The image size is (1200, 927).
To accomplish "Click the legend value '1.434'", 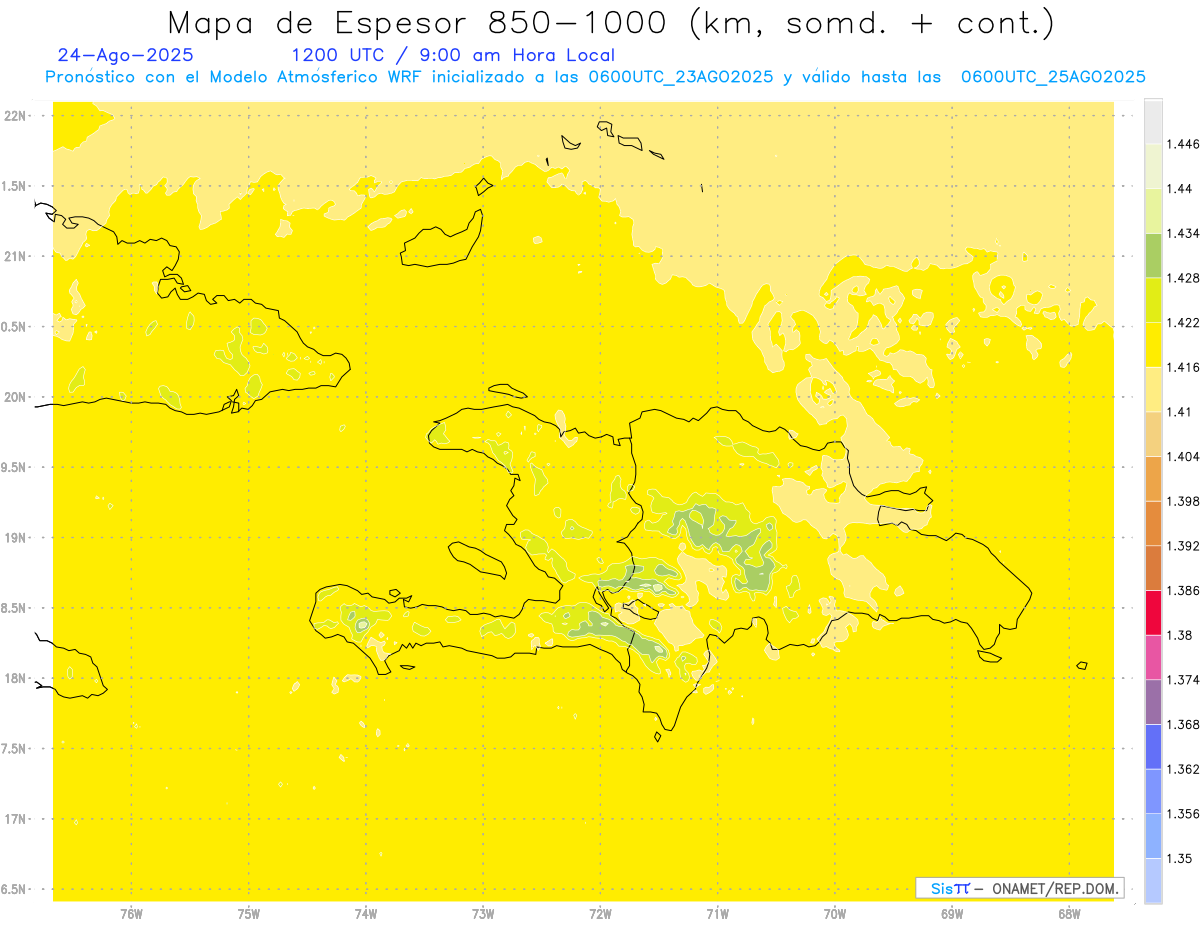I will pos(1185,233).
